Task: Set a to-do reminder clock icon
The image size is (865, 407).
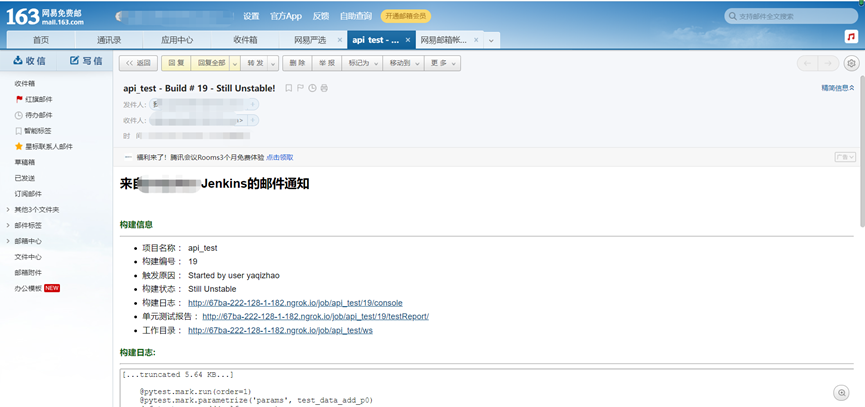Action: click(312, 88)
